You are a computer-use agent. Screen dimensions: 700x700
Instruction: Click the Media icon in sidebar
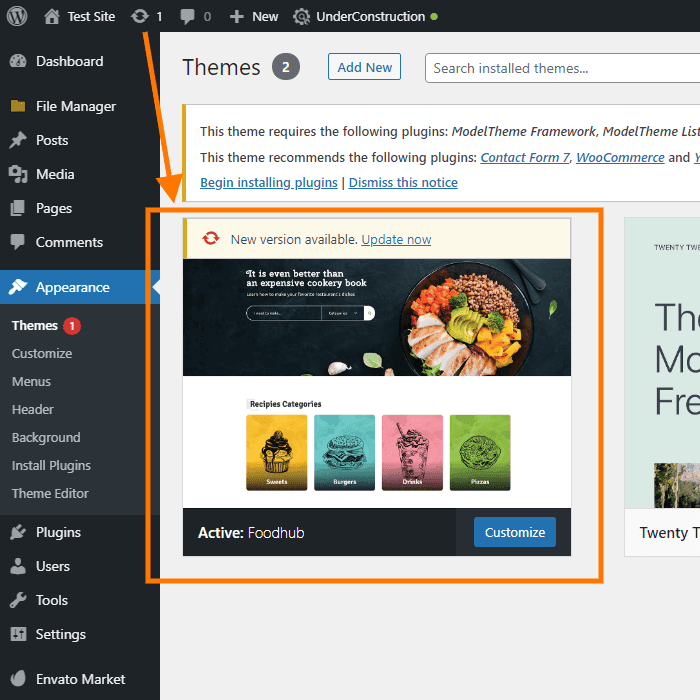coord(18,174)
